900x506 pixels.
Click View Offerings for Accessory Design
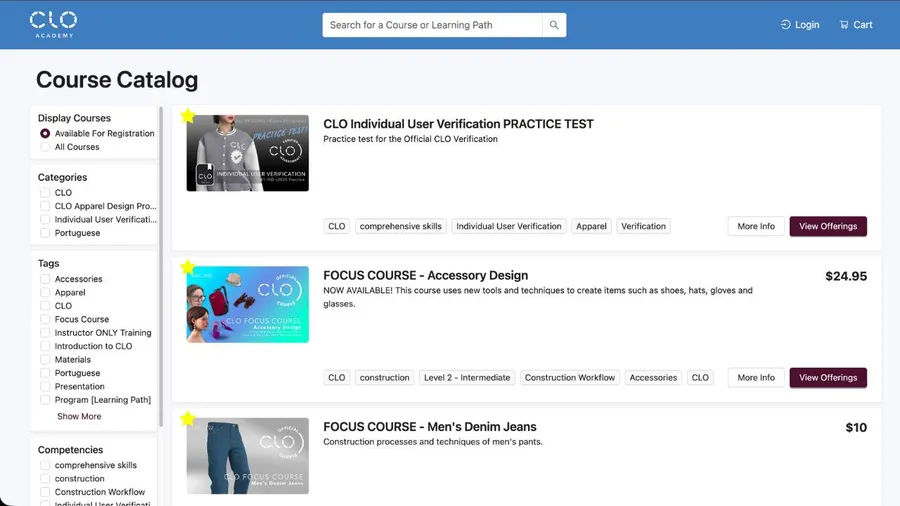(828, 377)
